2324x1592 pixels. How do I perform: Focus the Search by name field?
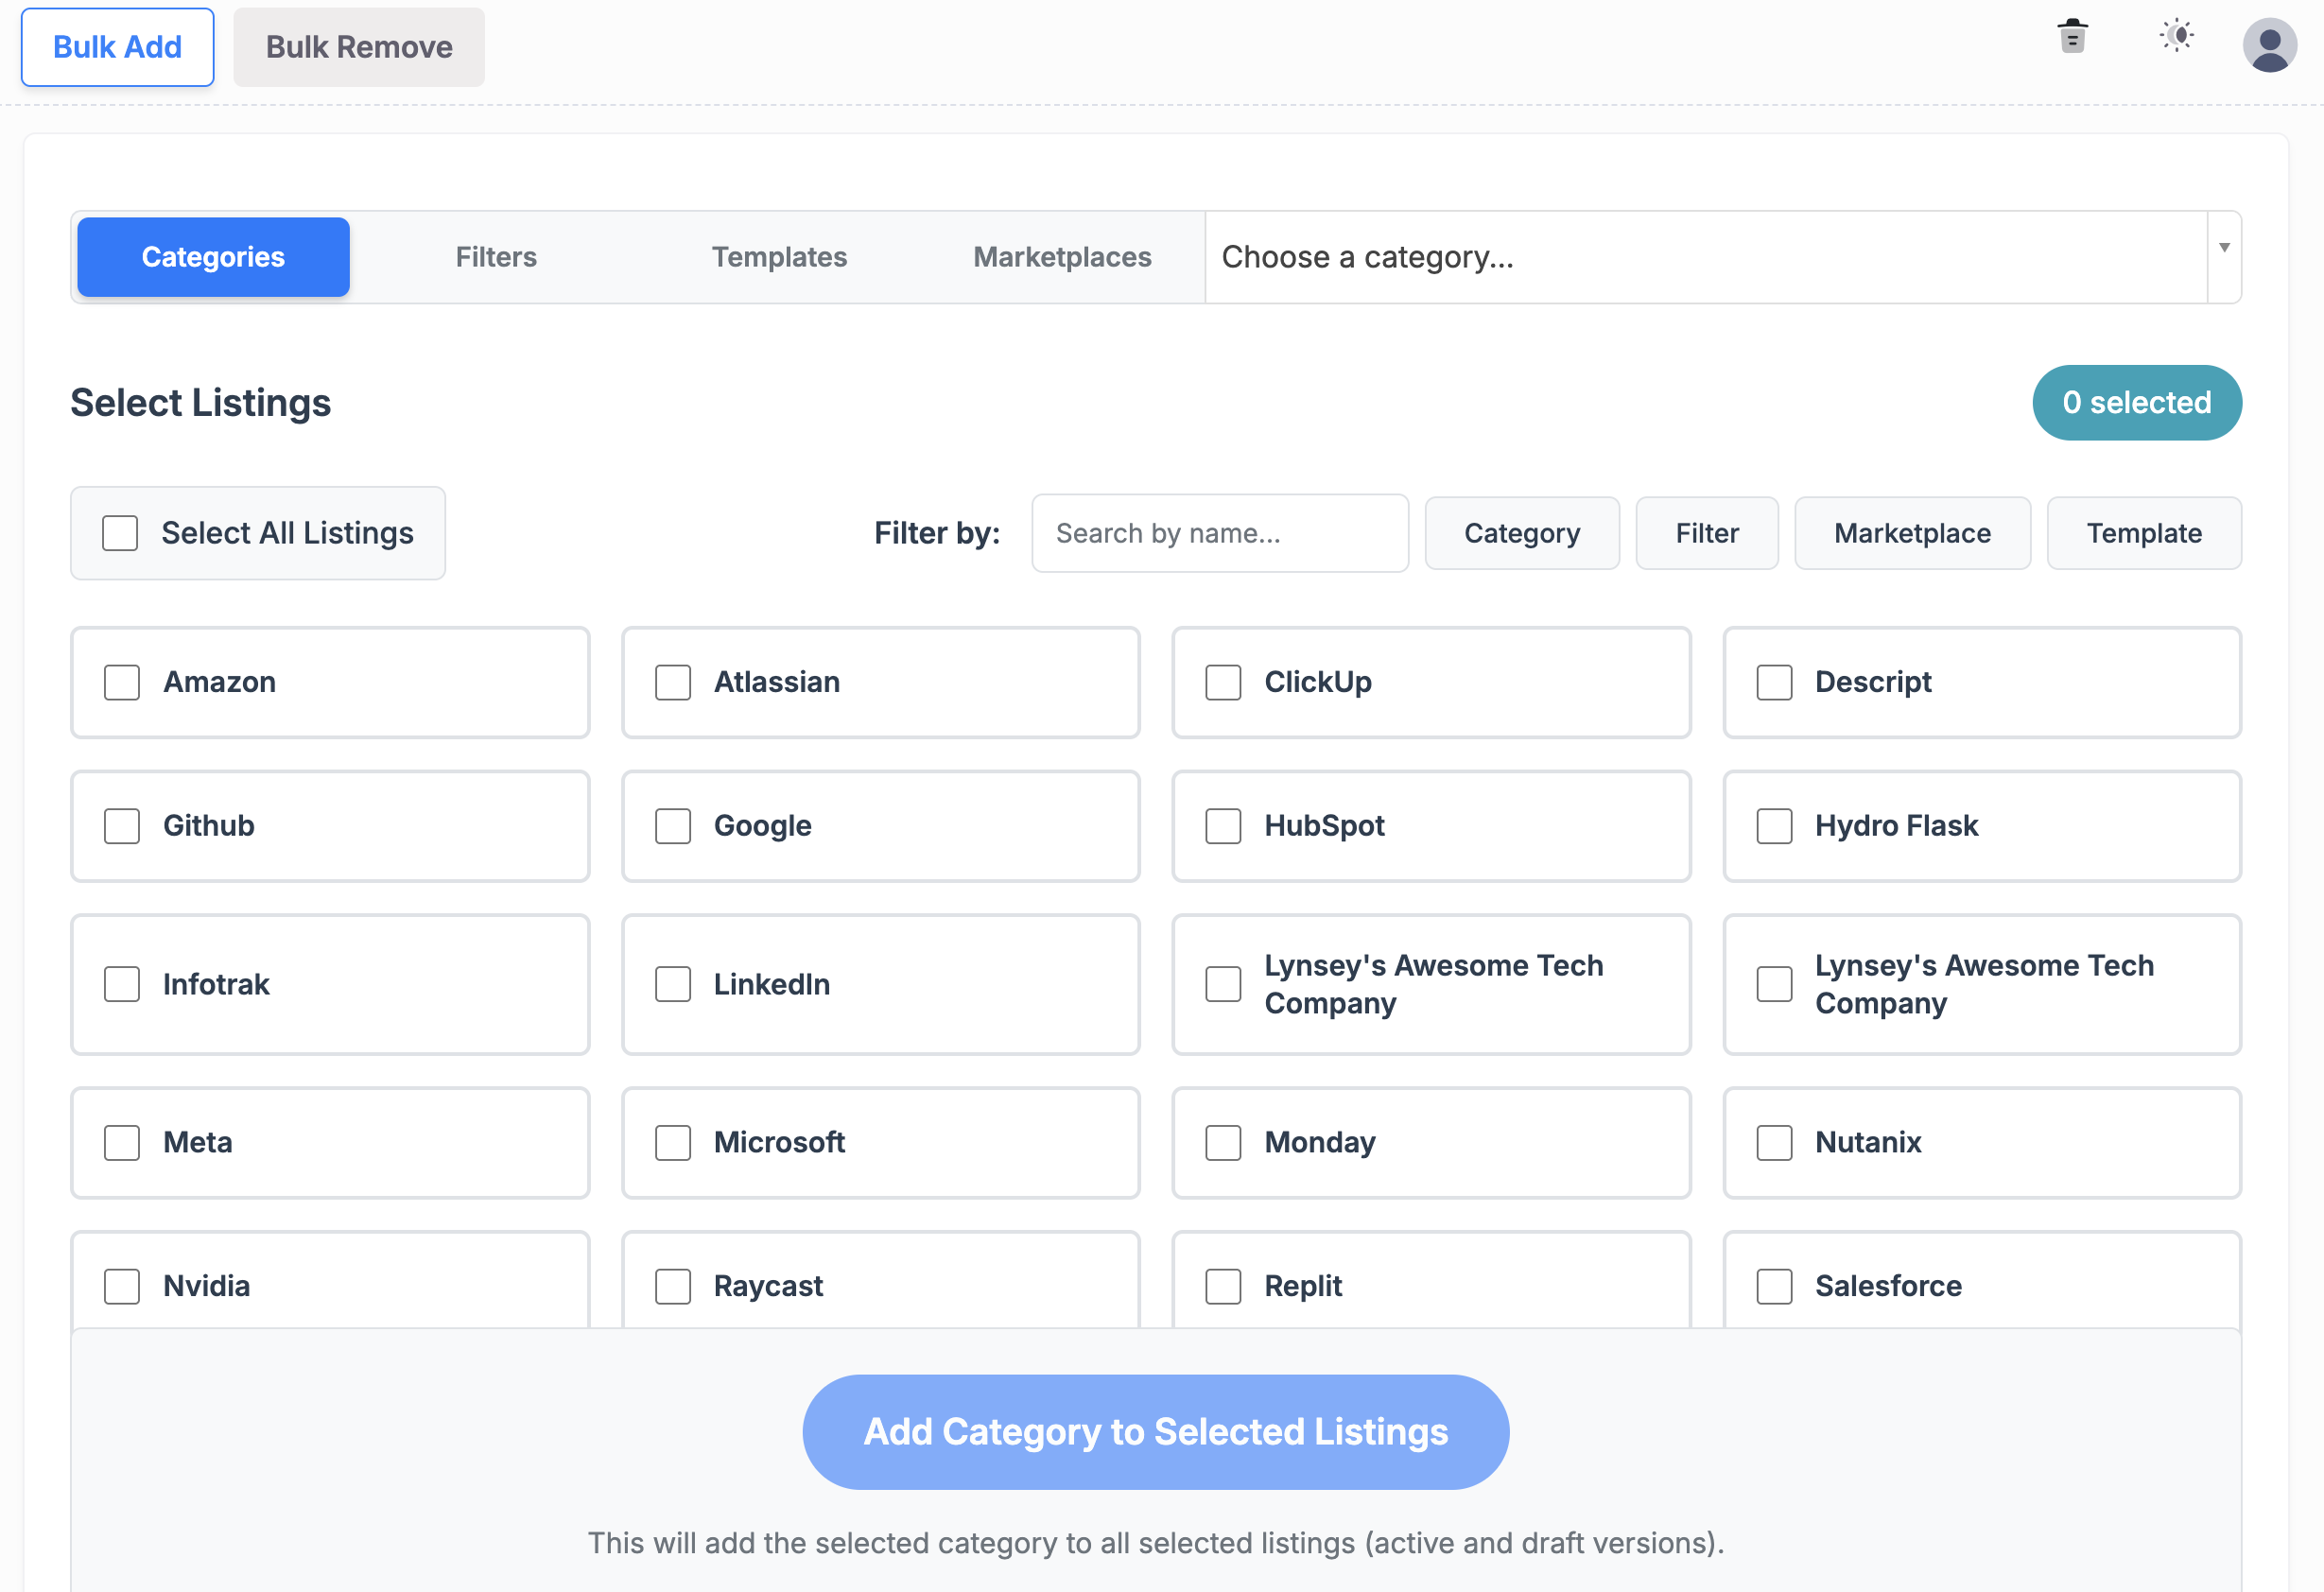pos(1220,533)
